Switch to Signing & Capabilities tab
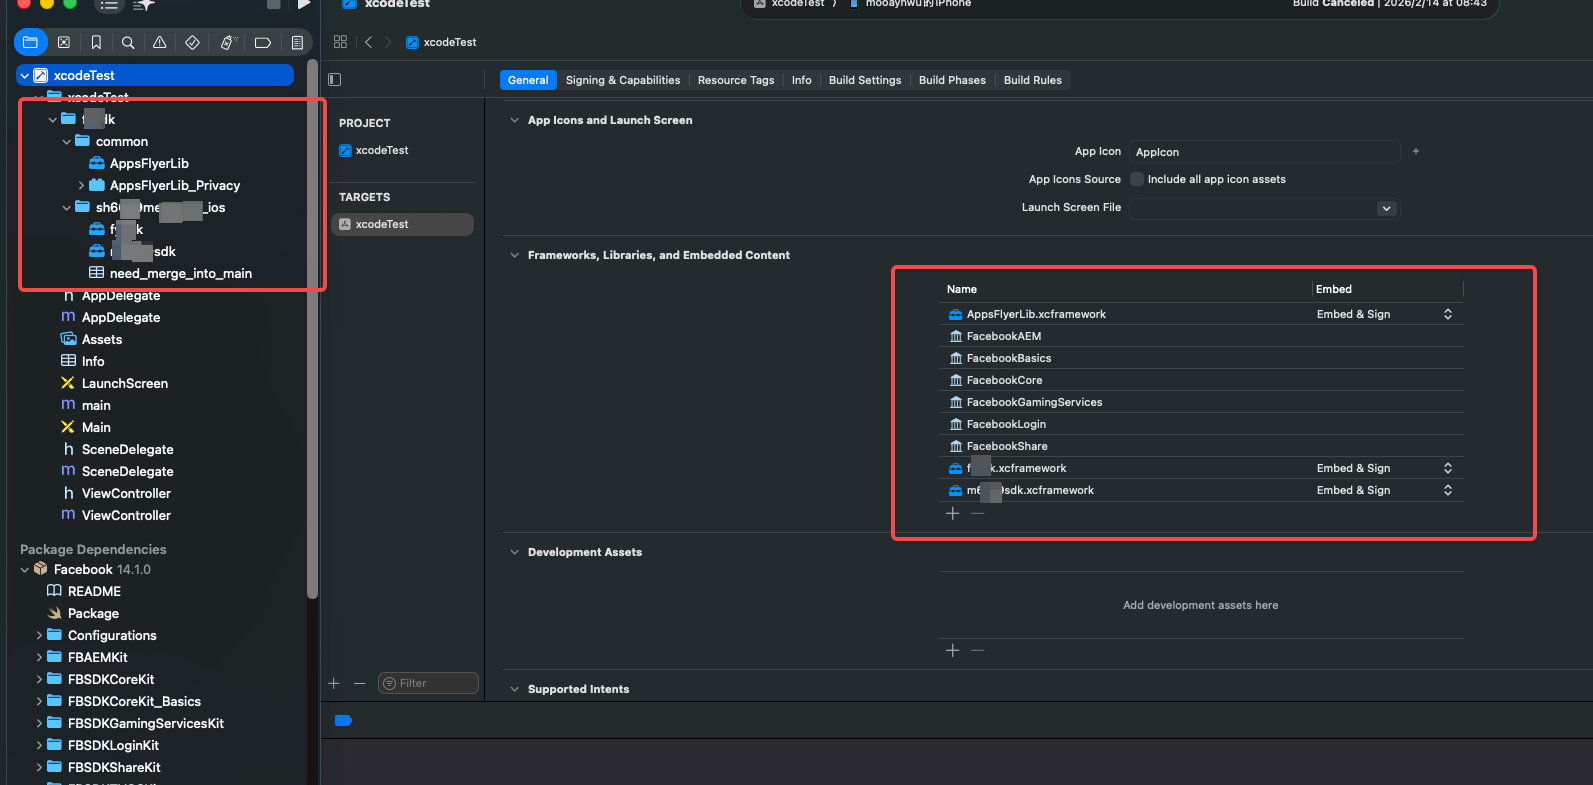This screenshot has width=1593, height=785. click(623, 80)
